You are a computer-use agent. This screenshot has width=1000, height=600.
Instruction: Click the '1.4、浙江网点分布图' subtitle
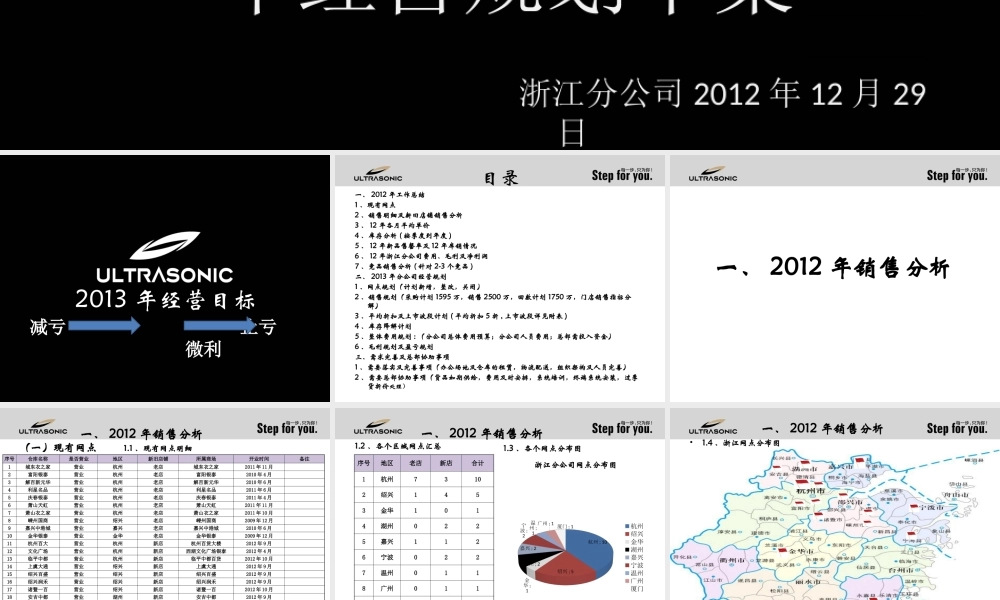(x=741, y=443)
